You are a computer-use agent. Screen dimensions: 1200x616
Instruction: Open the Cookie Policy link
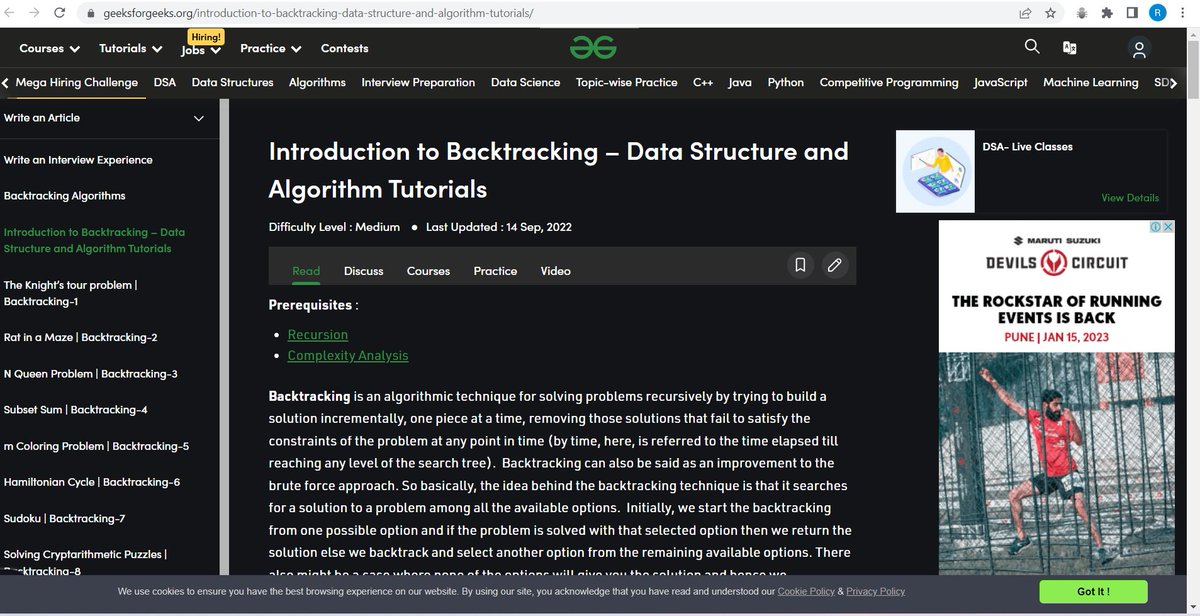806,591
